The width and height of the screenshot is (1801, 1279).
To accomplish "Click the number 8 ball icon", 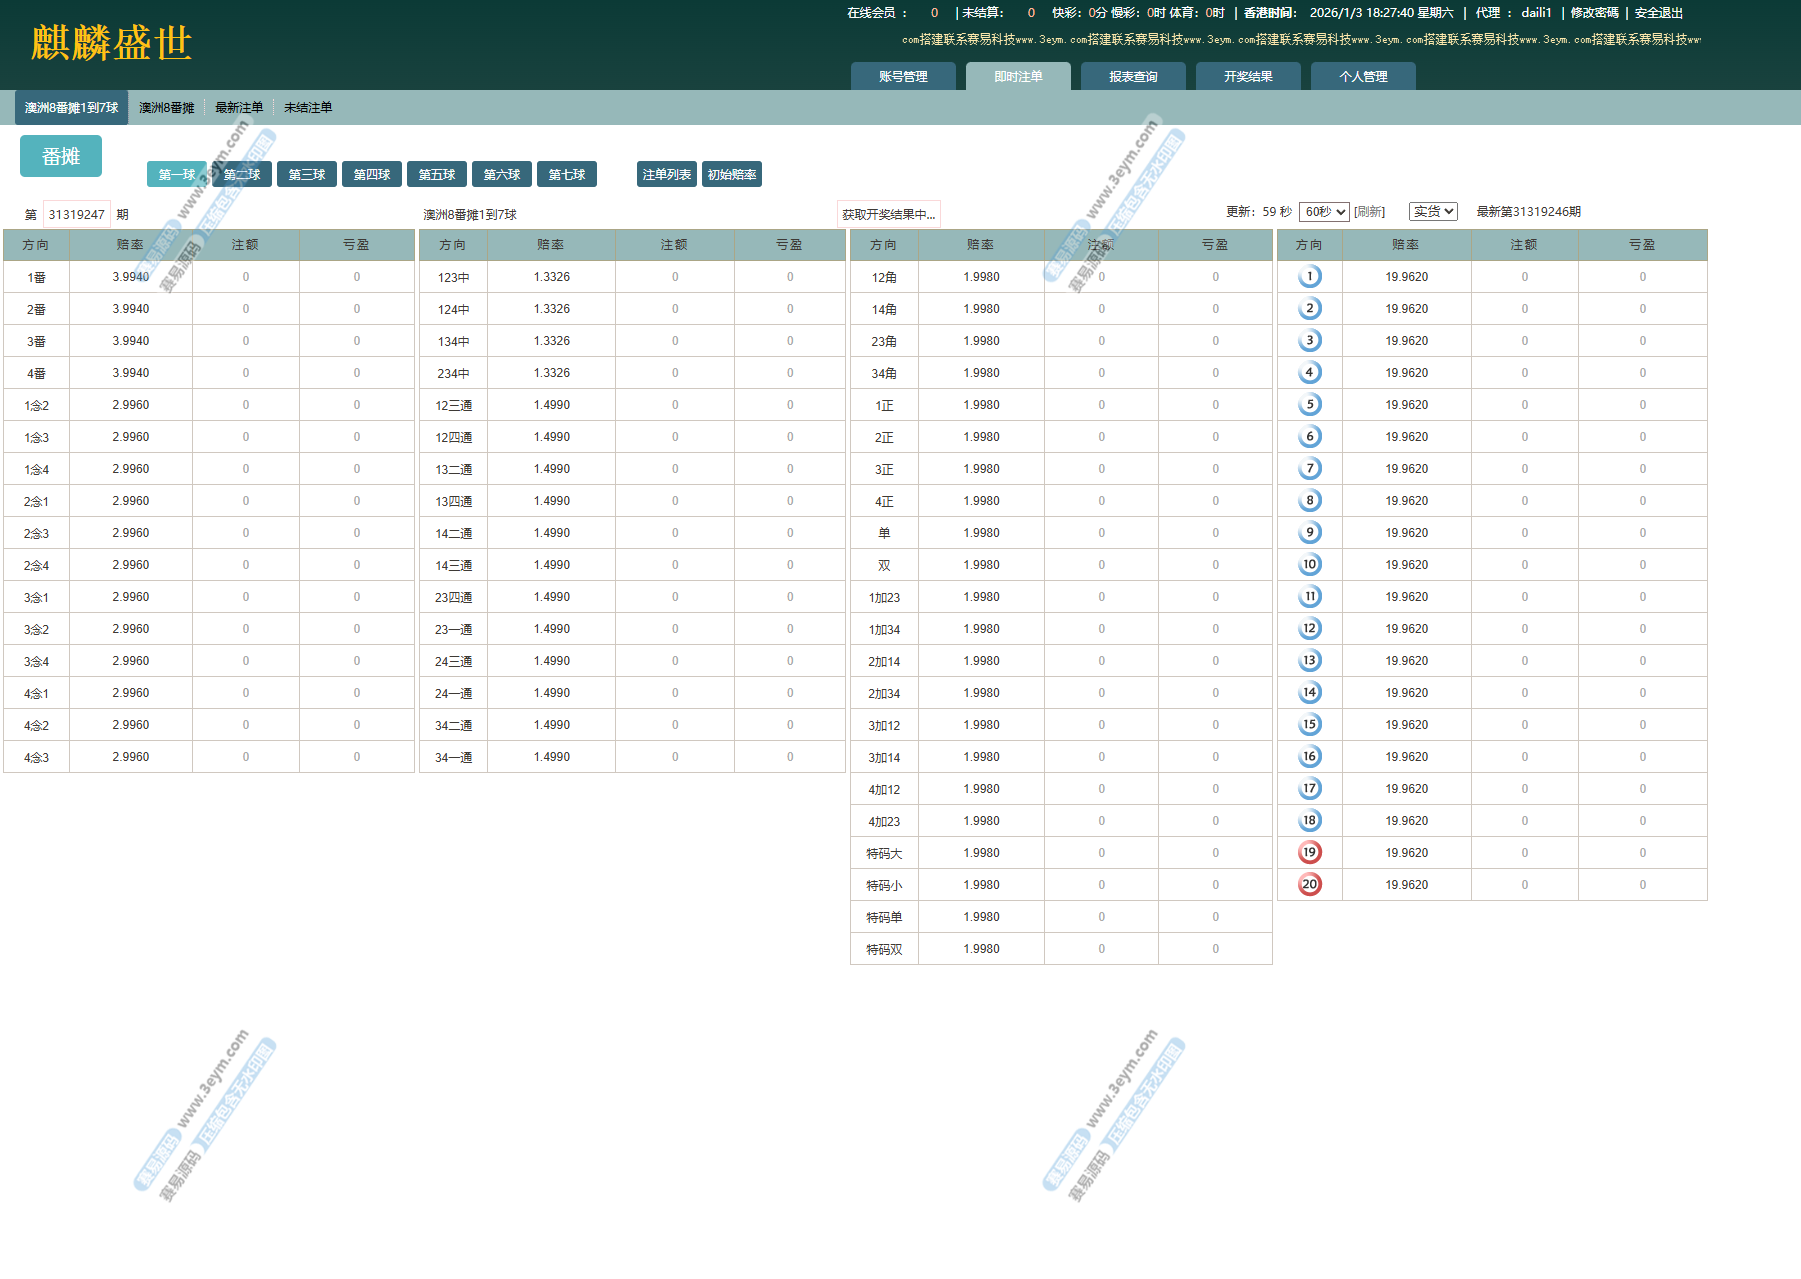I will (1309, 501).
